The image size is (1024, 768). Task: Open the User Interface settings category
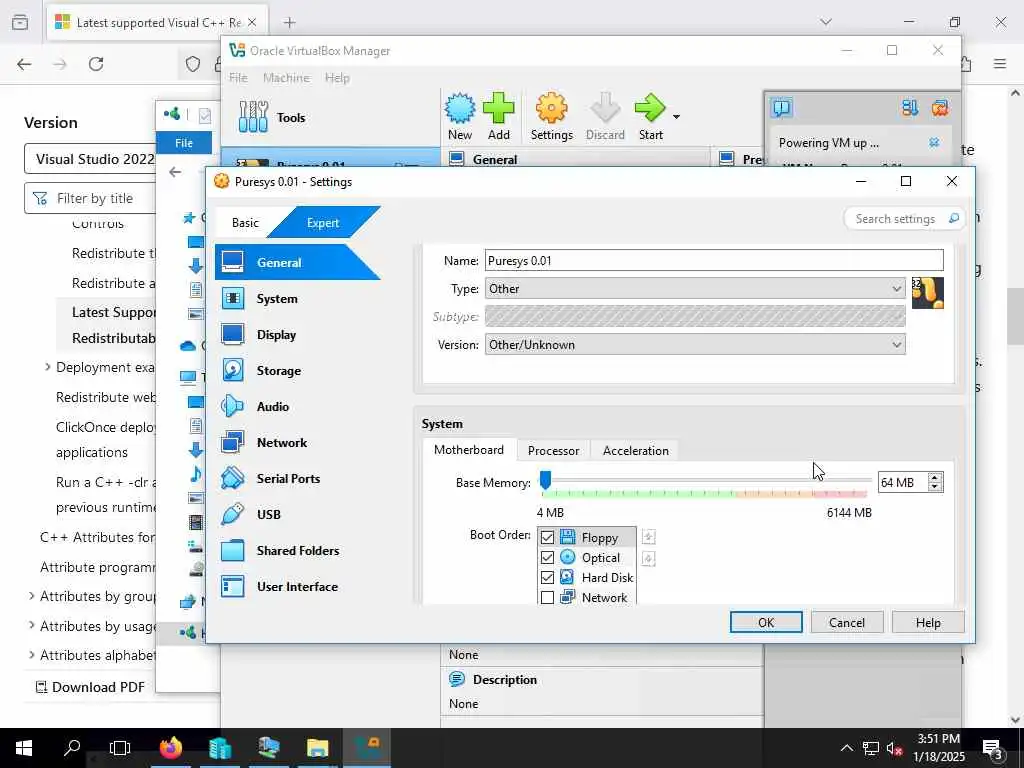(x=297, y=586)
